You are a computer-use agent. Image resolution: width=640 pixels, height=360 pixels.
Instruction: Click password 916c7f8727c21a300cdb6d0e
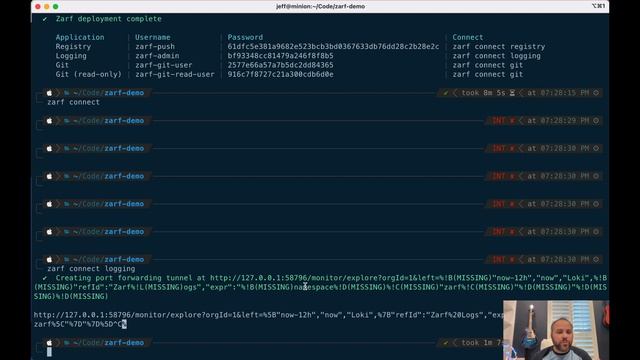[280, 74]
